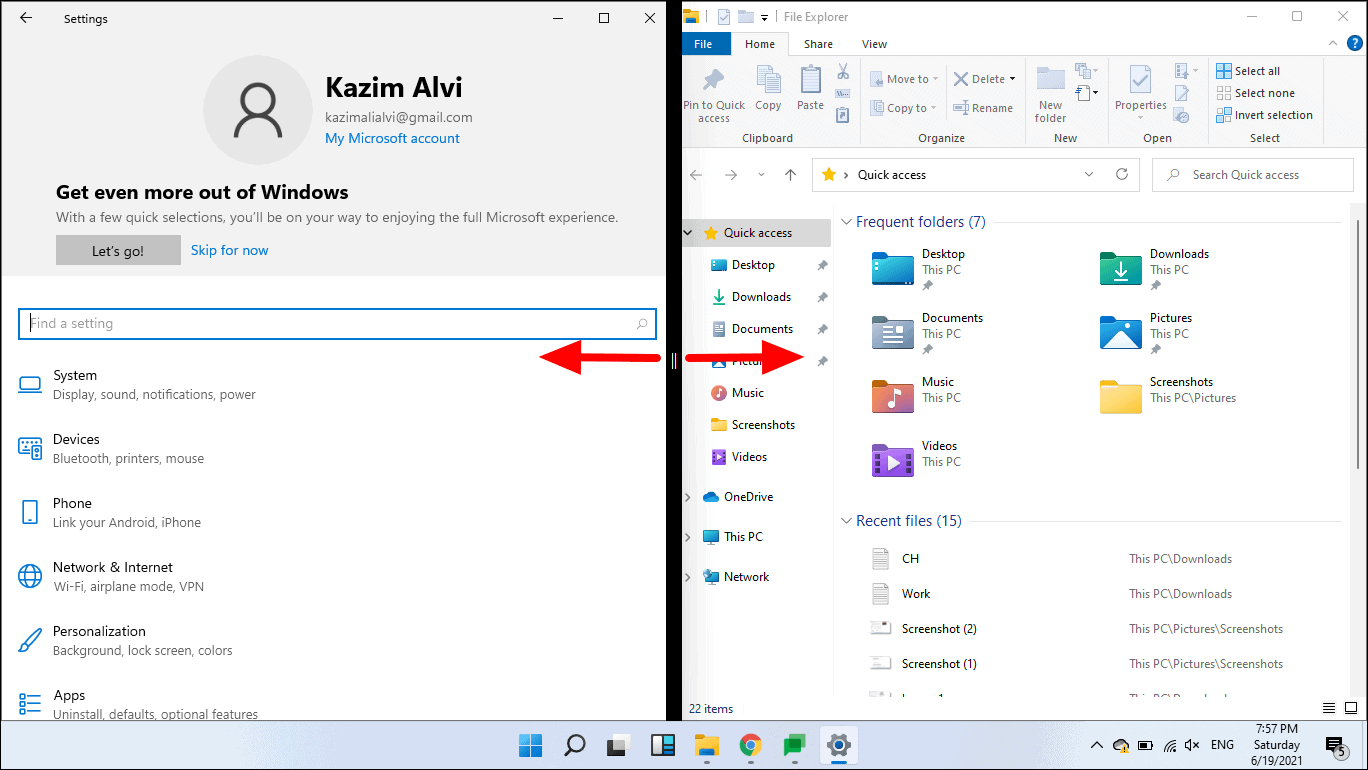Click the Skip for now link
This screenshot has height=770, width=1368.
click(230, 250)
